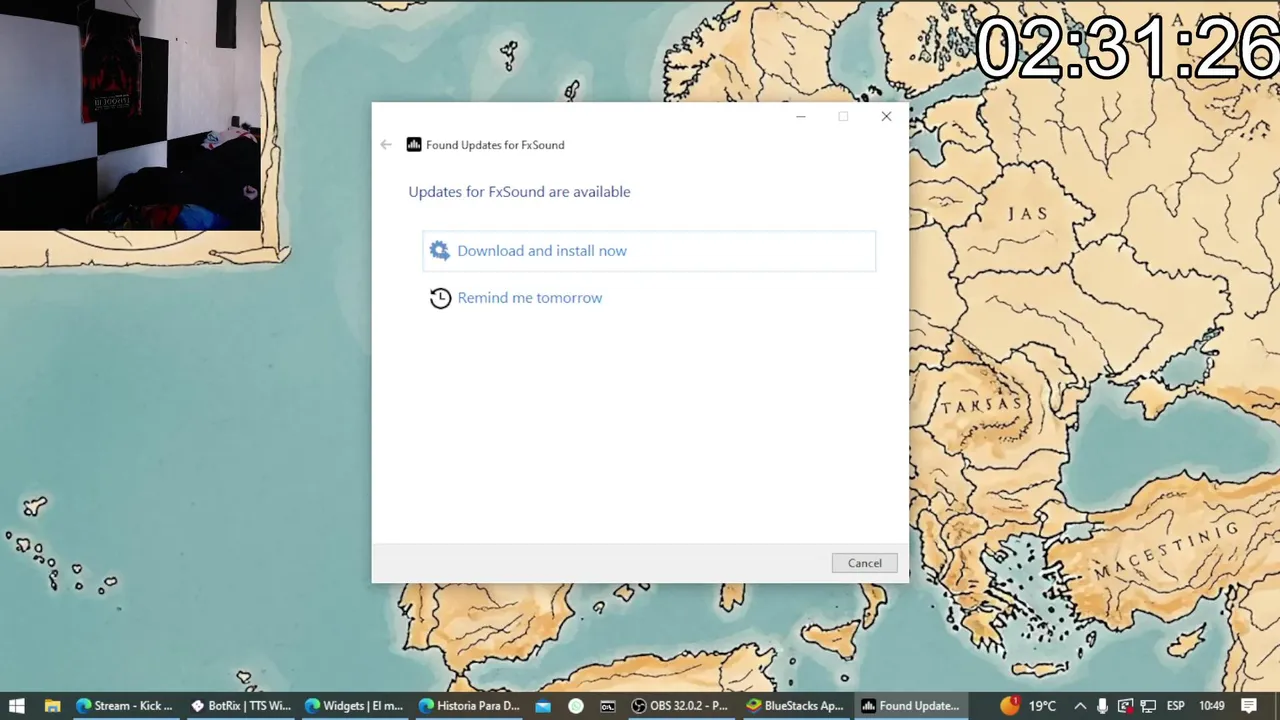Switch to the BotRix TTS taskbar window
Image resolution: width=1280 pixels, height=720 pixels.
[240, 705]
